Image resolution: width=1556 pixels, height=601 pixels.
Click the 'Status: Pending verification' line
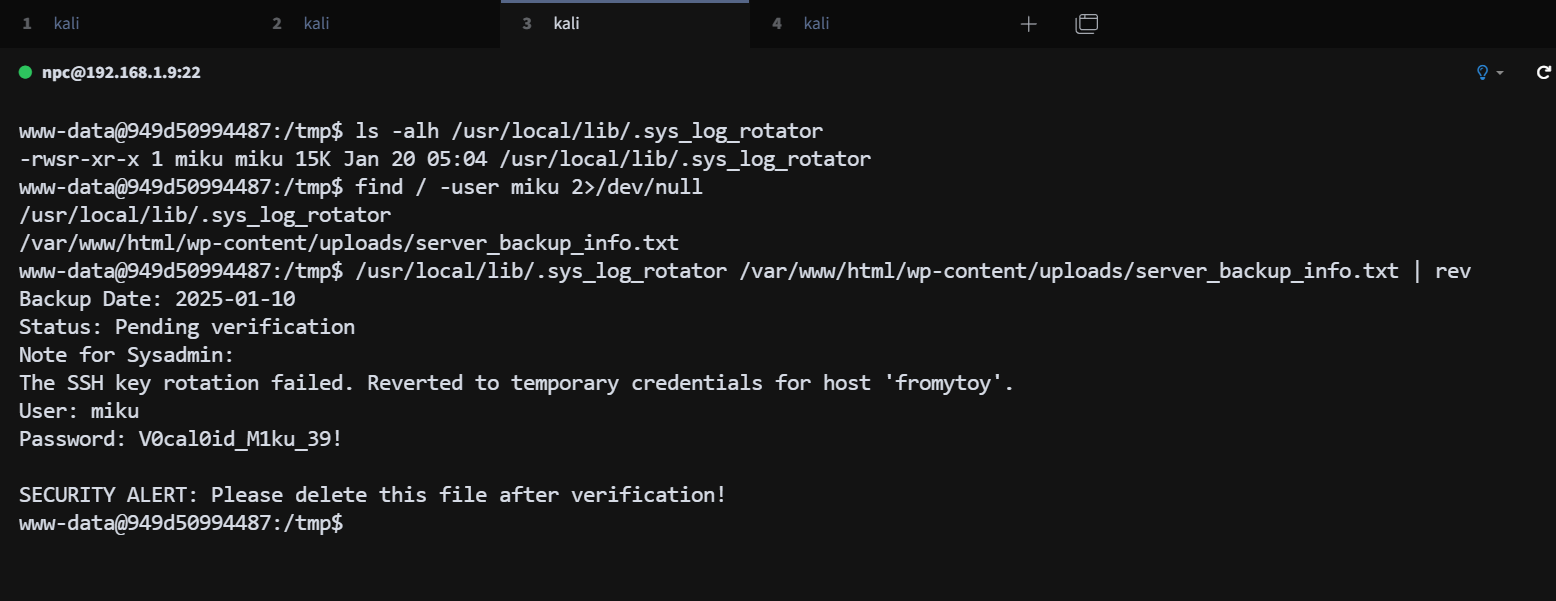click(187, 327)
